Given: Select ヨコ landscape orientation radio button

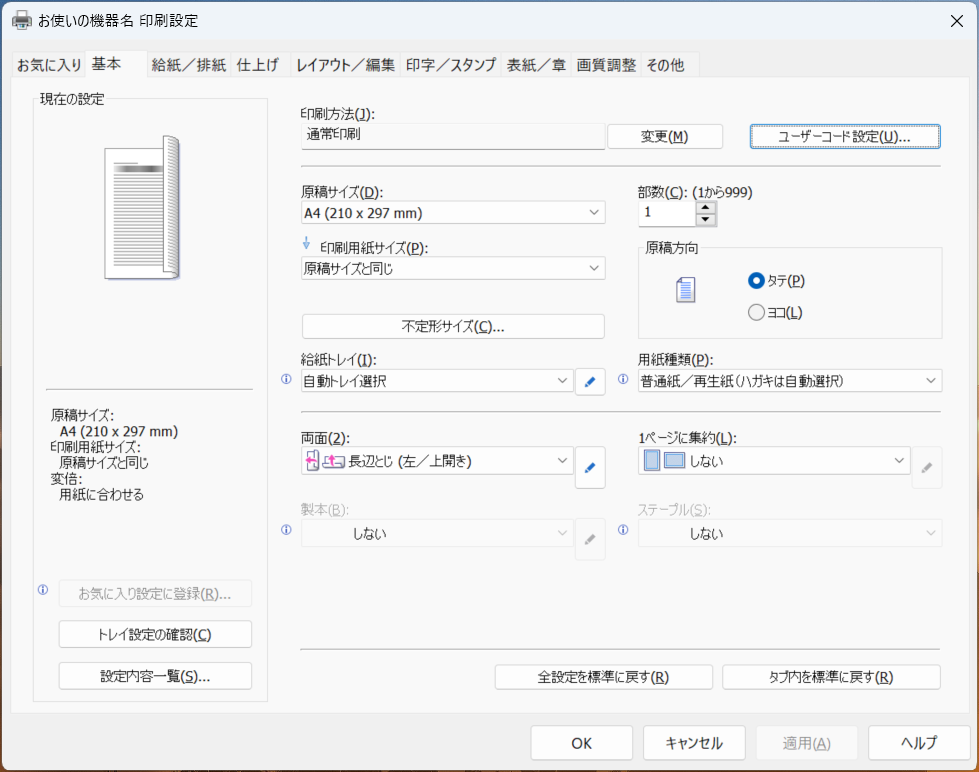Looking at the screenshot, I should [x=756, y=313].
